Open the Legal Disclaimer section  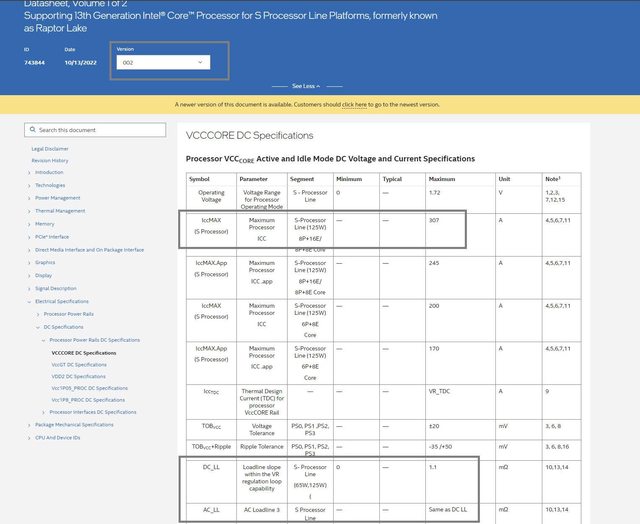point(50,148)
